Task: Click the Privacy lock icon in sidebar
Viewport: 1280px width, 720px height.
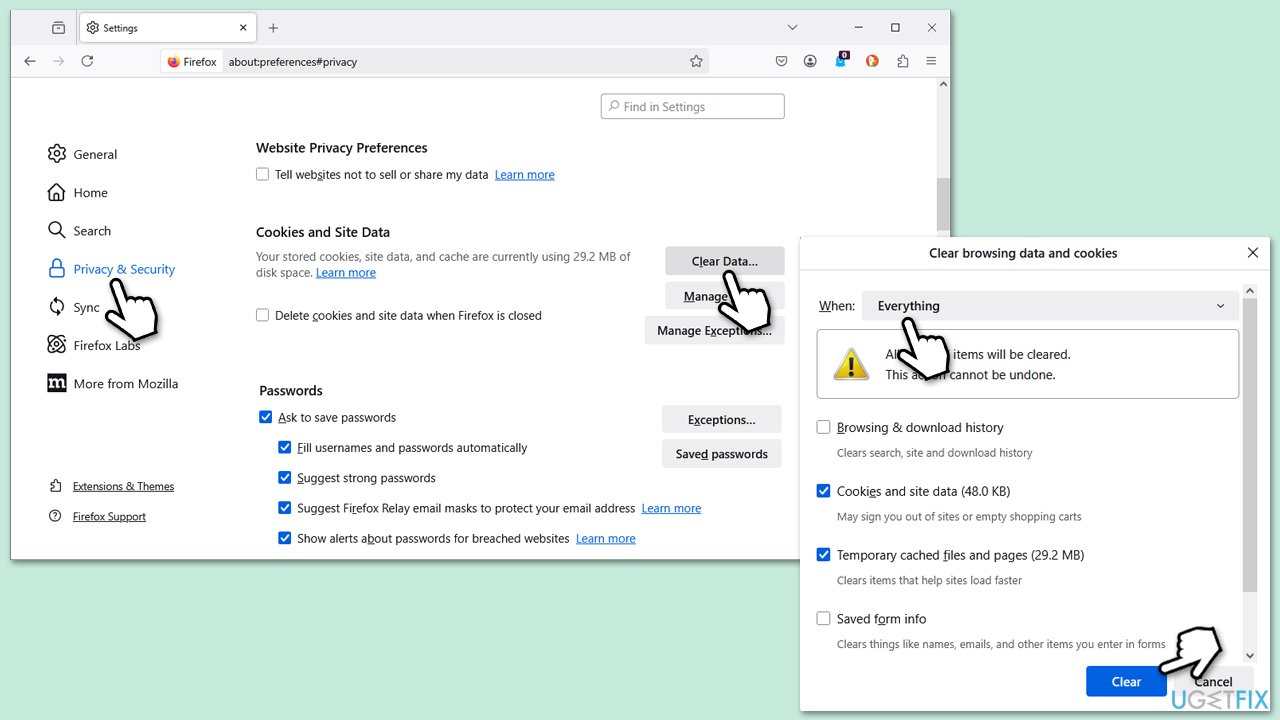Action: point(56,268)
